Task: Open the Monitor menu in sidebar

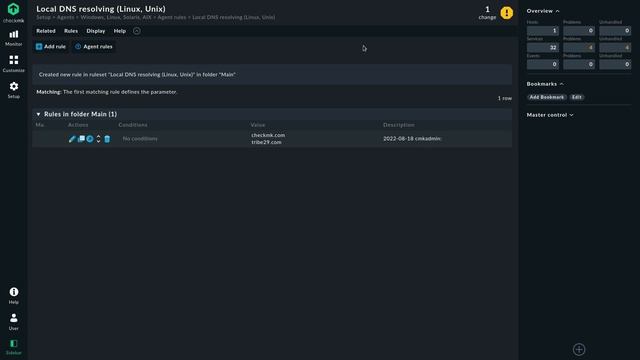Action: 13,38
